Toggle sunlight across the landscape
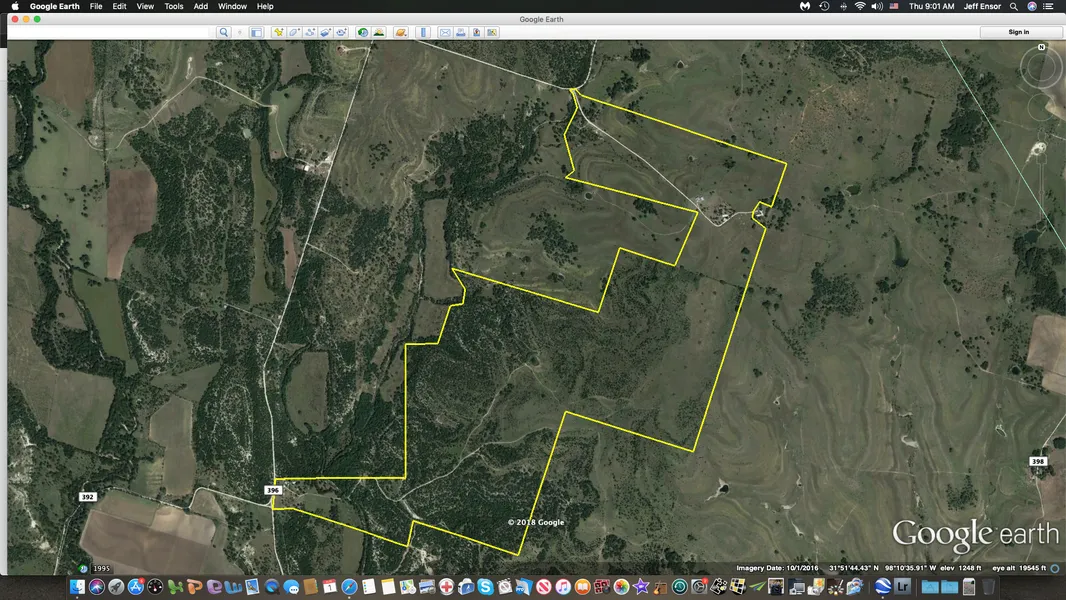Image resolution: width=1066 pixels, height=600 pixels. tap(379, 32)
